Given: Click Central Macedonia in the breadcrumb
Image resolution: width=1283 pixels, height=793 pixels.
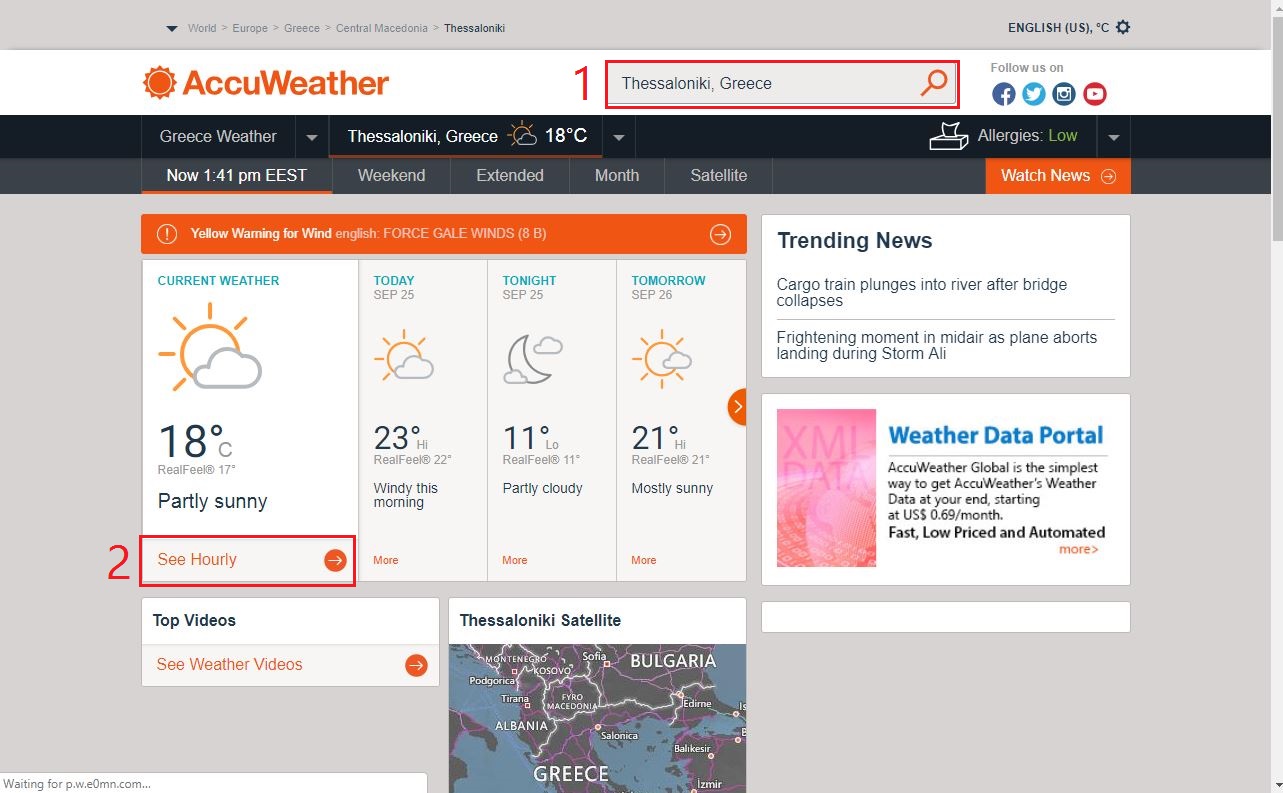Looking at the screenshot, I should pos(382,28).
